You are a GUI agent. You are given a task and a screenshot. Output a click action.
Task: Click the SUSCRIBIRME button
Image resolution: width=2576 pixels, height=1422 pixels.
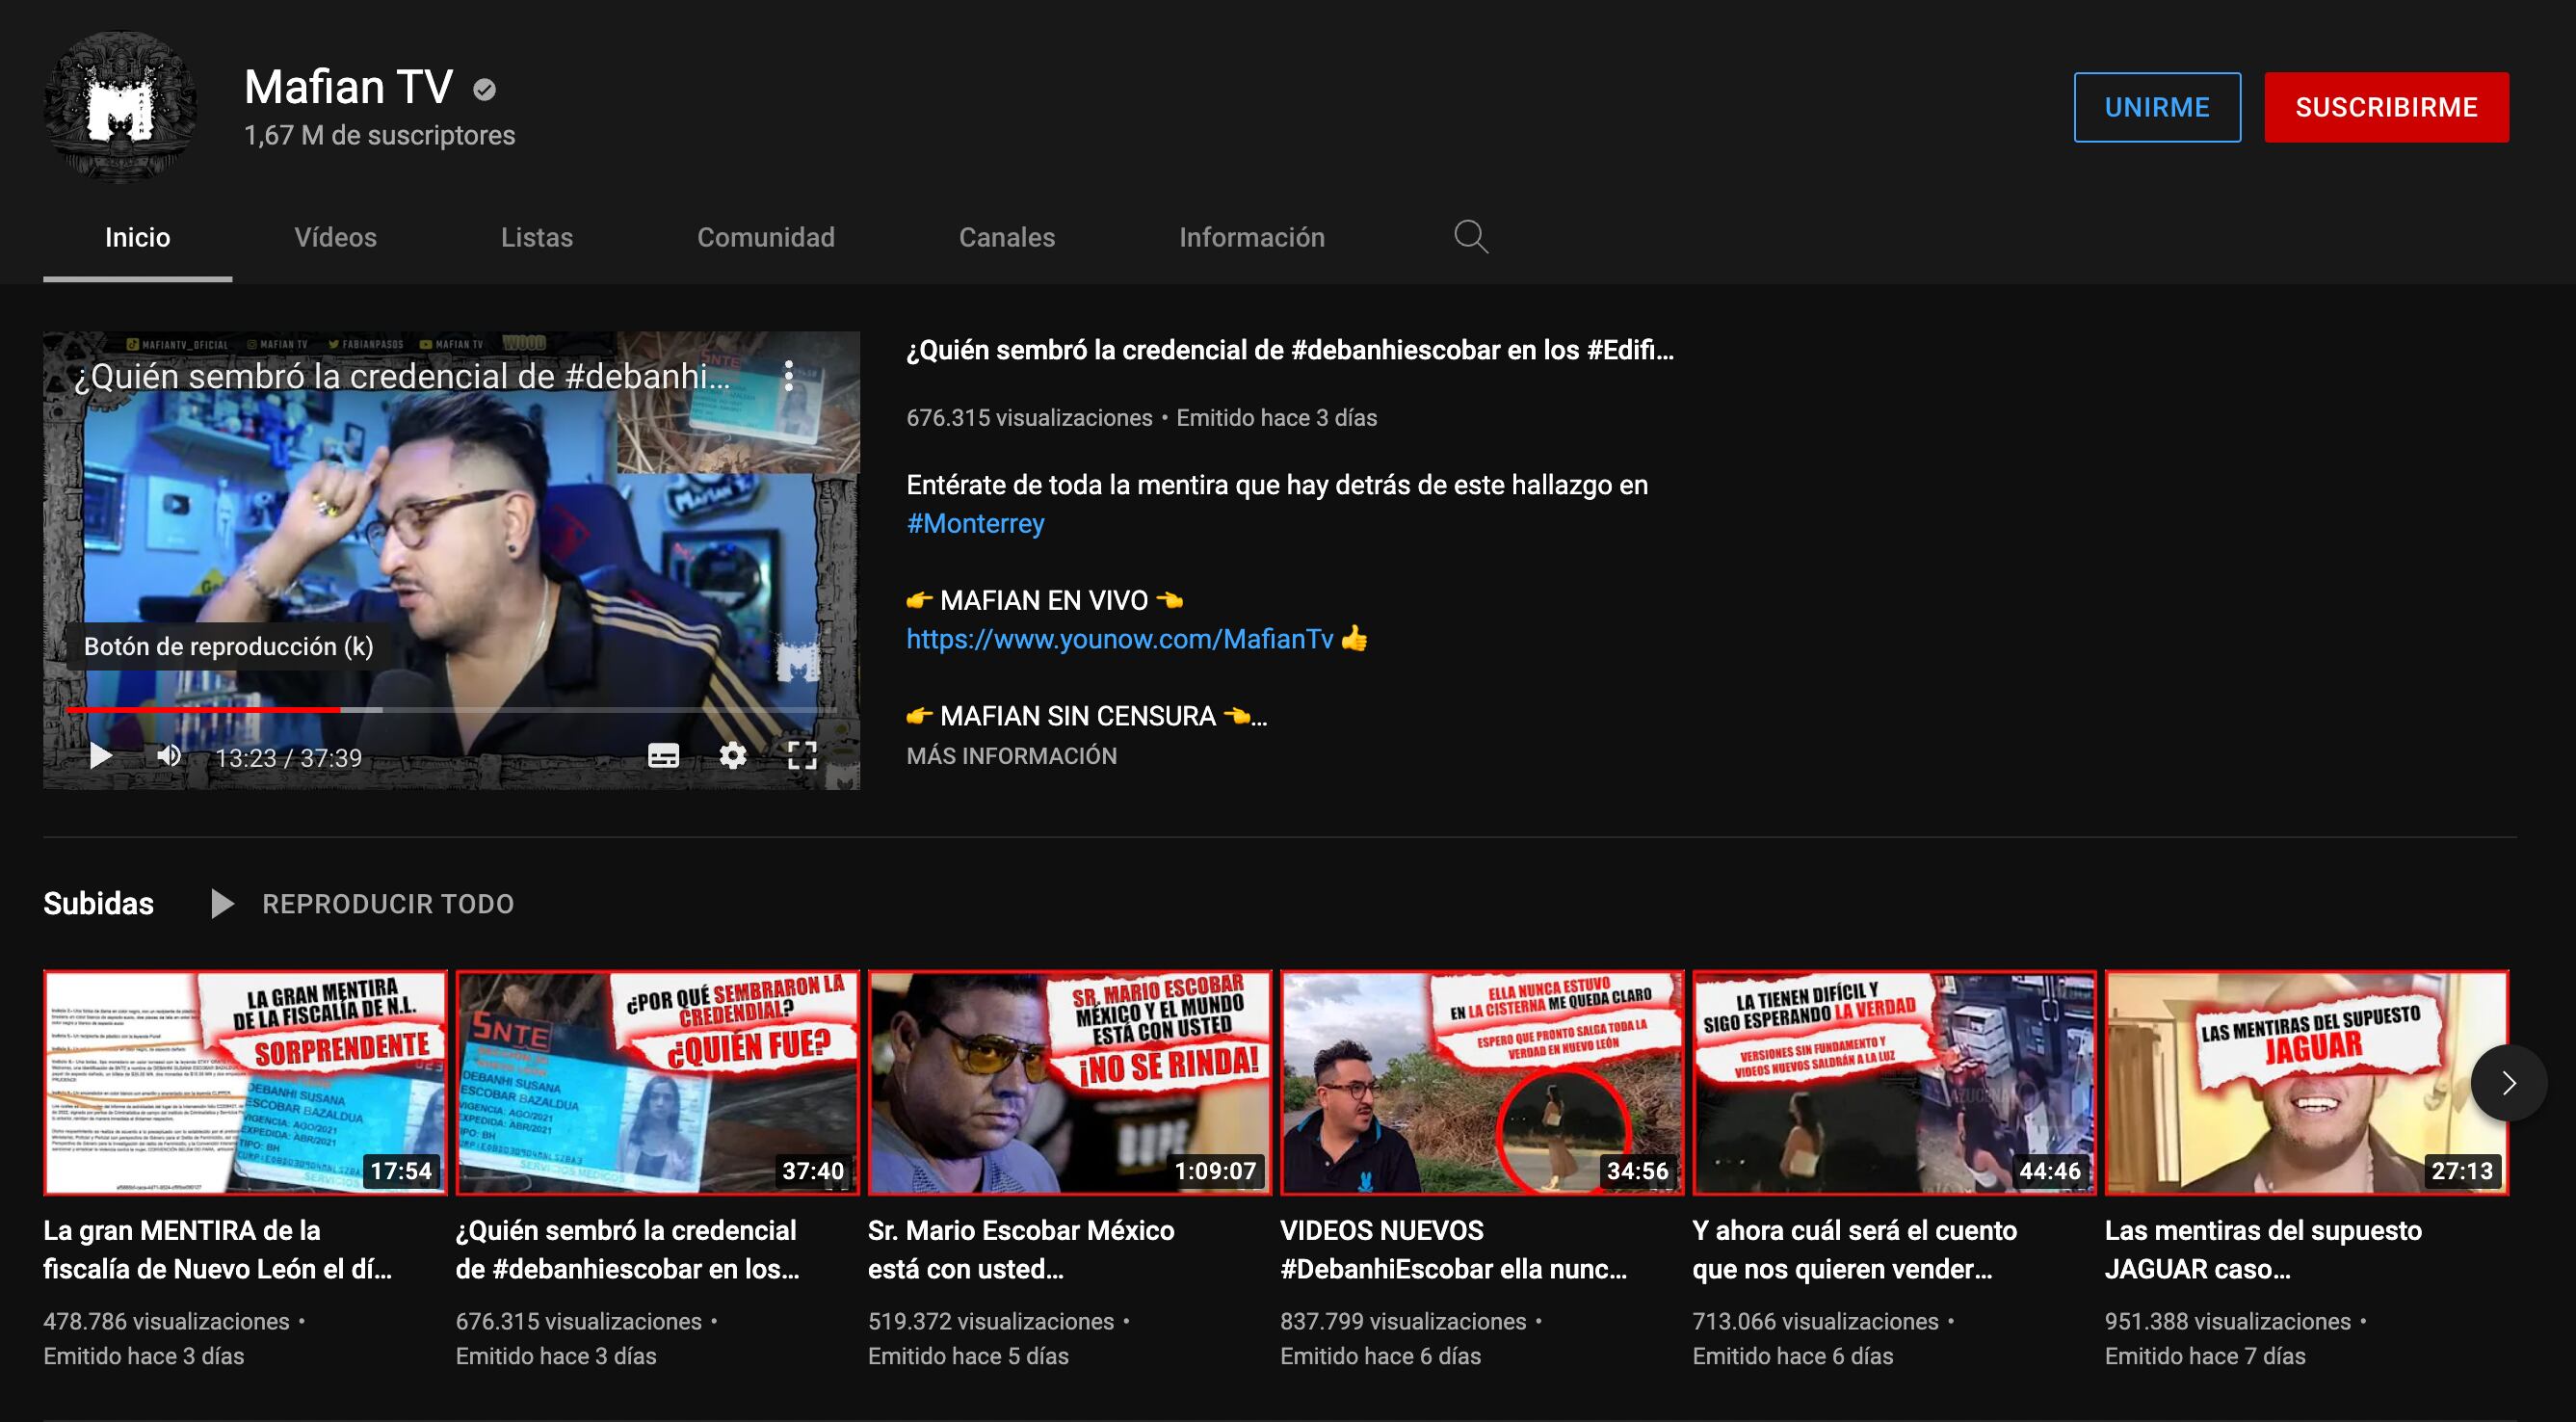pyautogui.click(x=2385, y=107)
